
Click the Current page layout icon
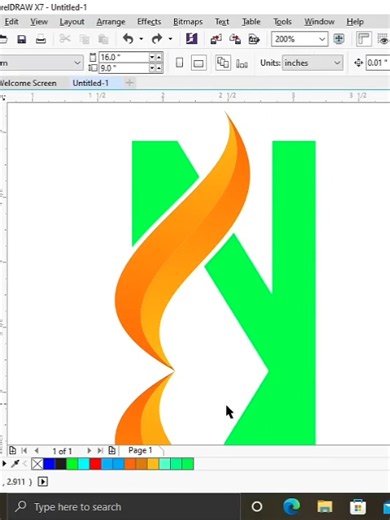coord(242,63)
